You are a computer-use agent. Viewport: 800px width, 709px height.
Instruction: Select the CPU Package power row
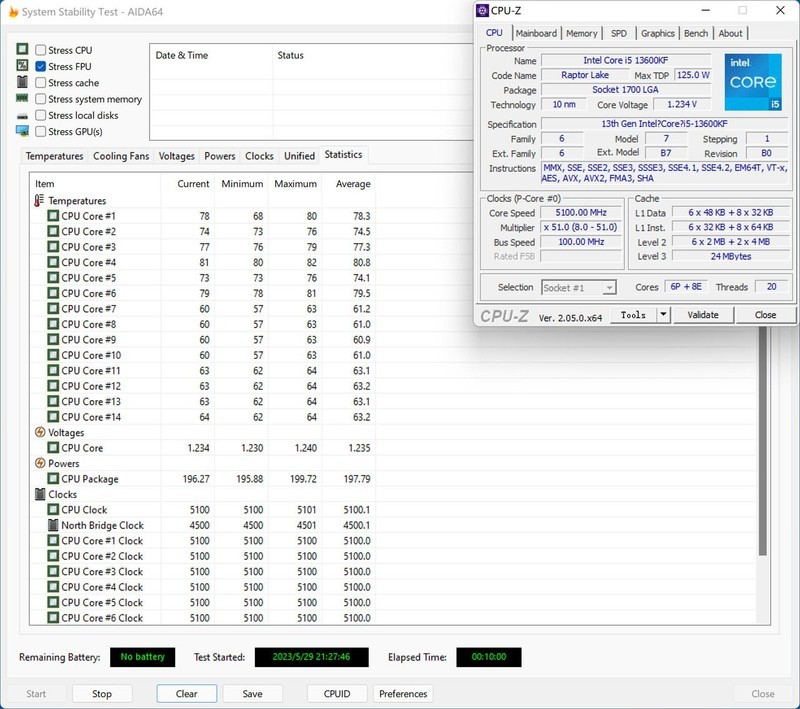[x=90, y=479]
